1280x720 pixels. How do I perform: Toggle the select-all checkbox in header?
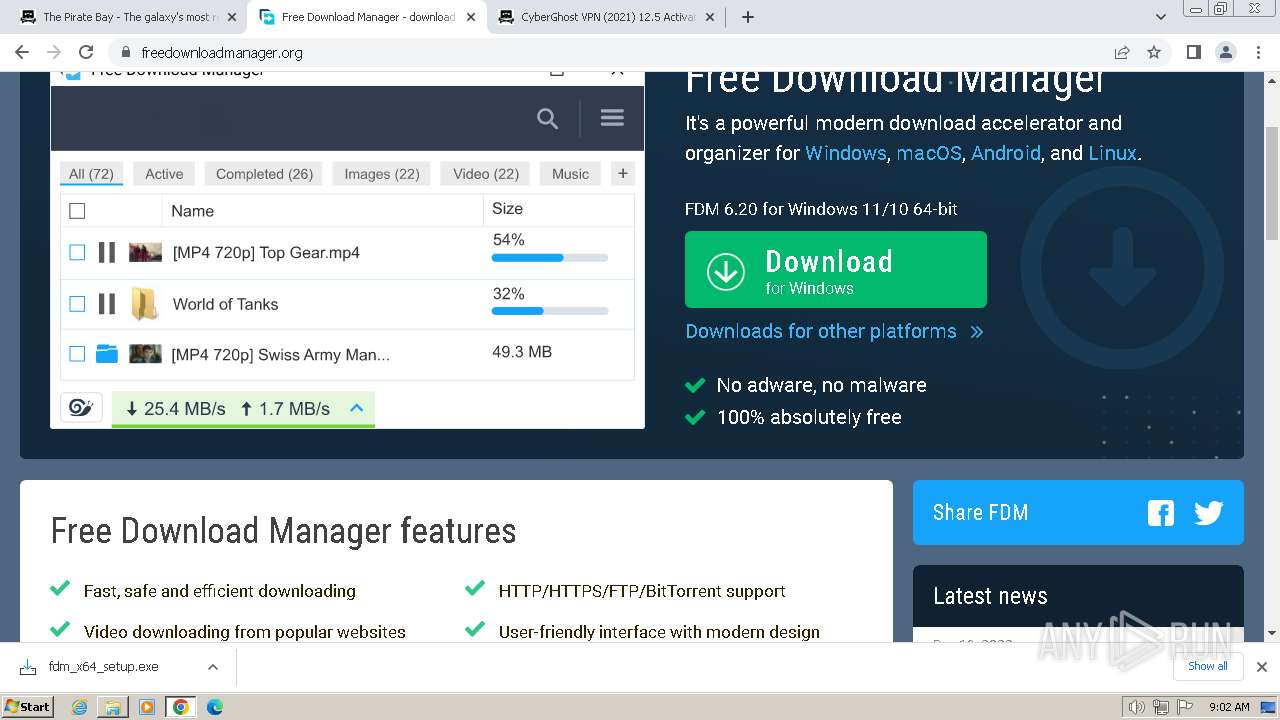77,211
